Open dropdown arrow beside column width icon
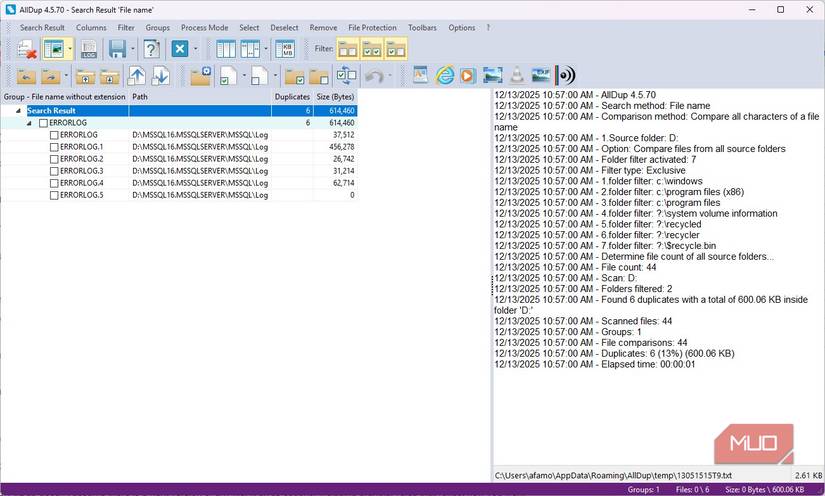Viewport: 825px width, 496px height. coord(266,49)
